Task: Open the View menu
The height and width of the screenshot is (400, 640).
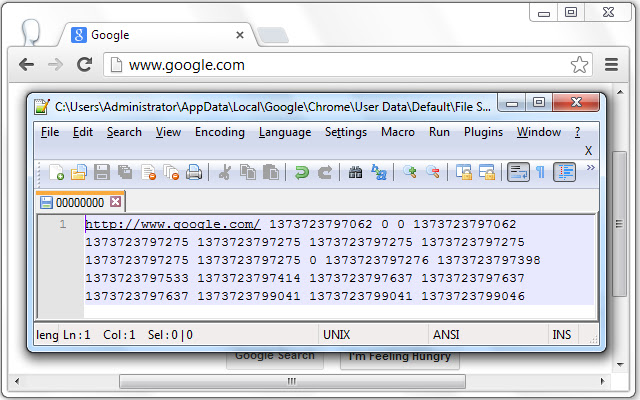Action: (168, 132)
